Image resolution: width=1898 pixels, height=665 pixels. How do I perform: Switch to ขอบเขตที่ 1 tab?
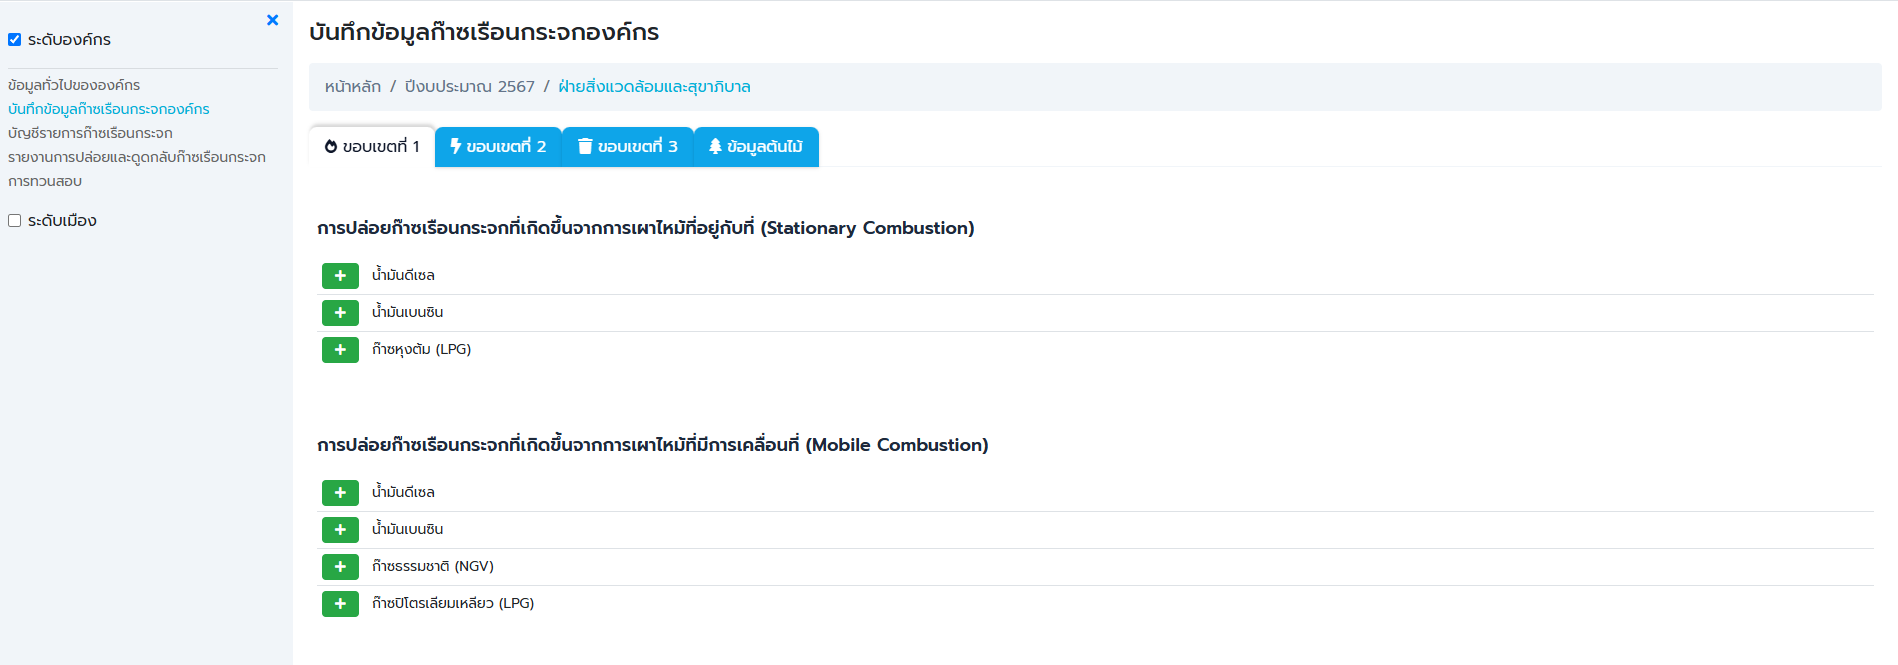pos(372,147)
